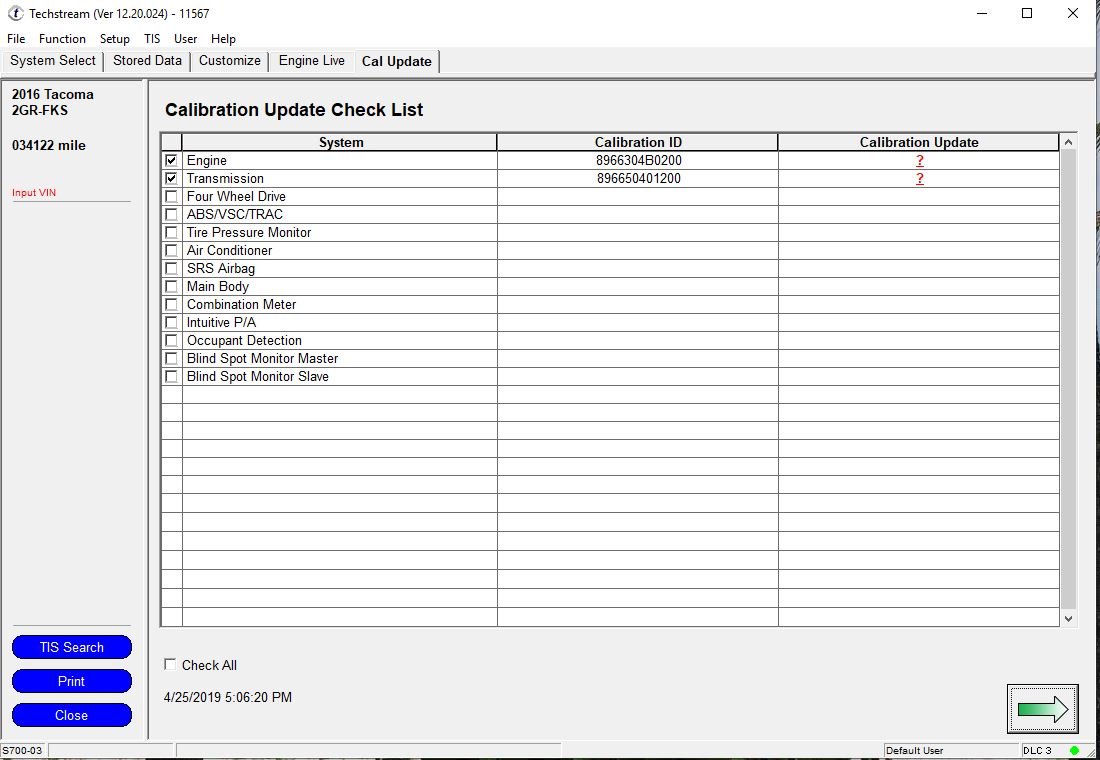Image resolution: width=1100 pixels, height=760 pixels.
Task: Click the Calibration Update column header
Action: [919, 142]
